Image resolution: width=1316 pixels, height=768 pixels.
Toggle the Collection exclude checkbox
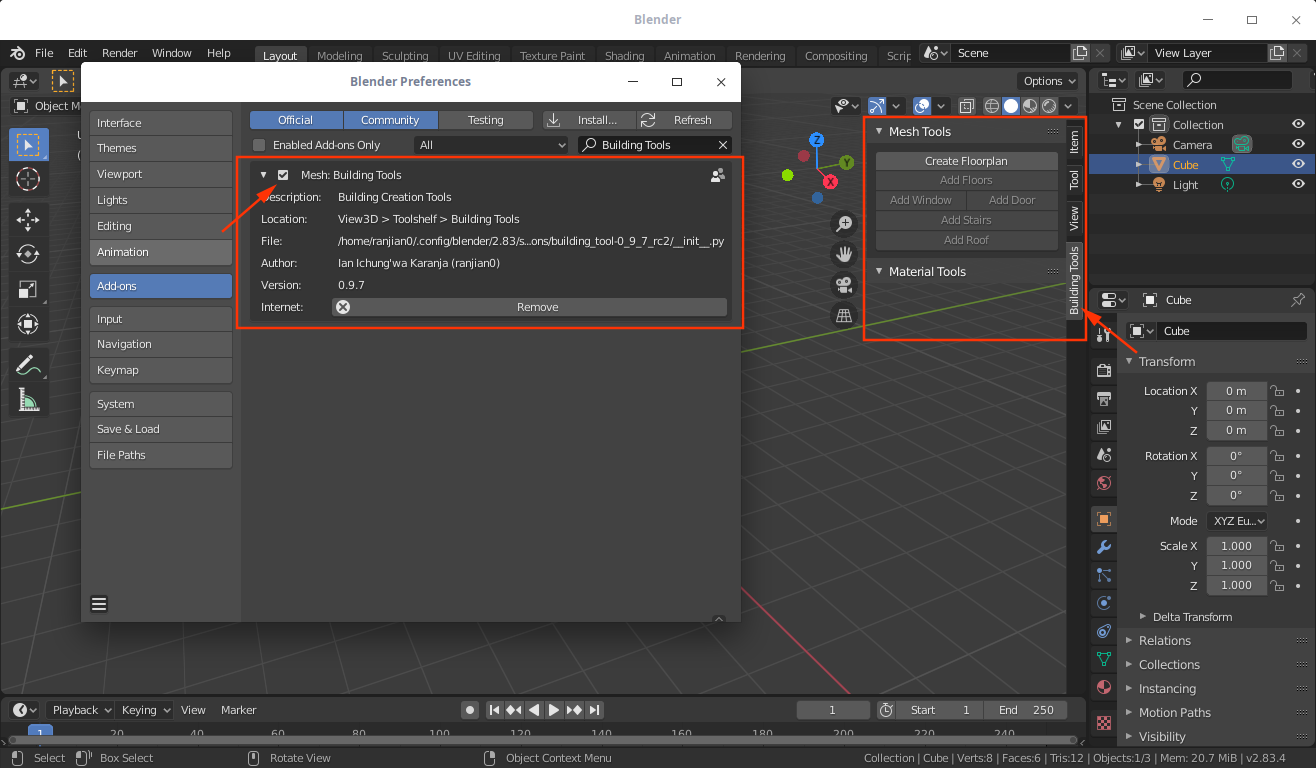pos(1139,125)
